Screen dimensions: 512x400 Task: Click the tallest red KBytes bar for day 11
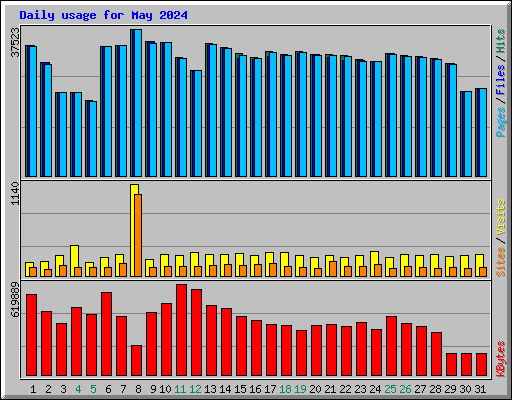click(x=181, y=330)
